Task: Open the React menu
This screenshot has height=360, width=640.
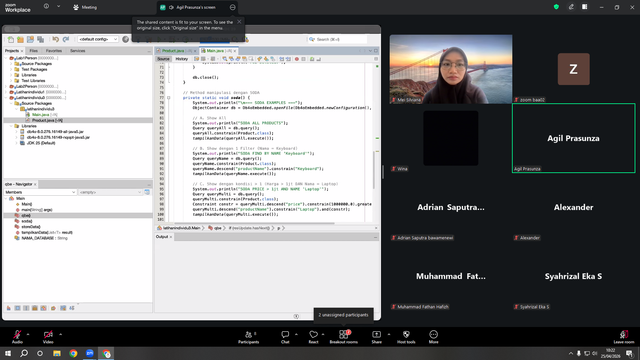Action: coord(313,337)
